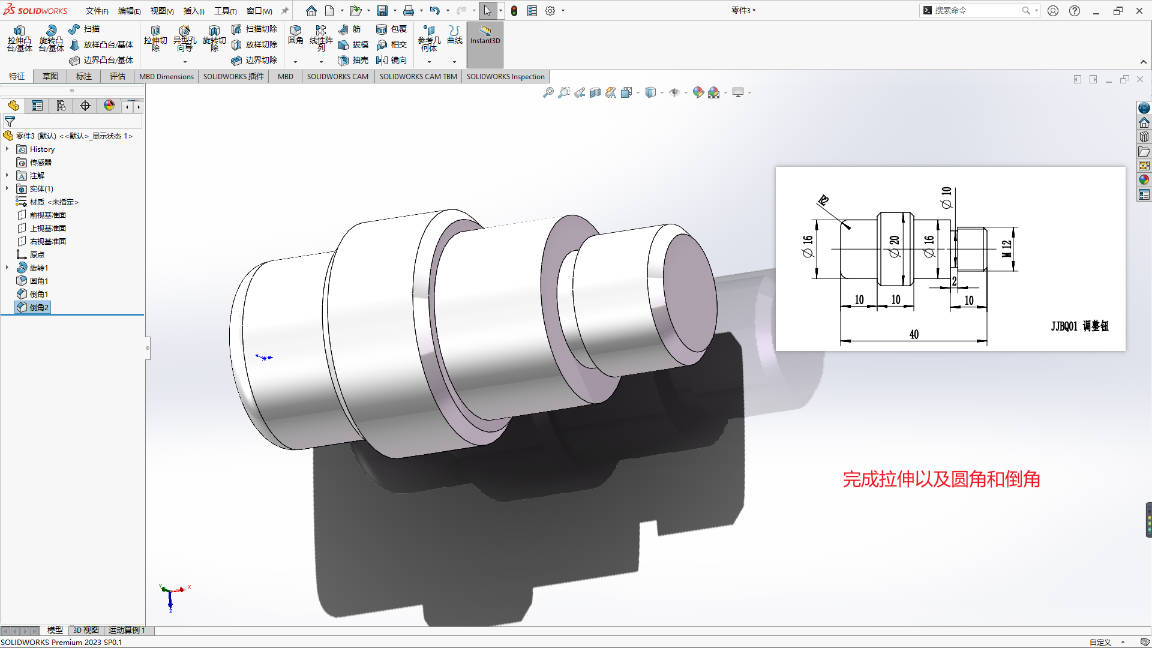Click the Rebuild traffic-light icon
This screenshot has height=648, width=1152.
point(514,10)
